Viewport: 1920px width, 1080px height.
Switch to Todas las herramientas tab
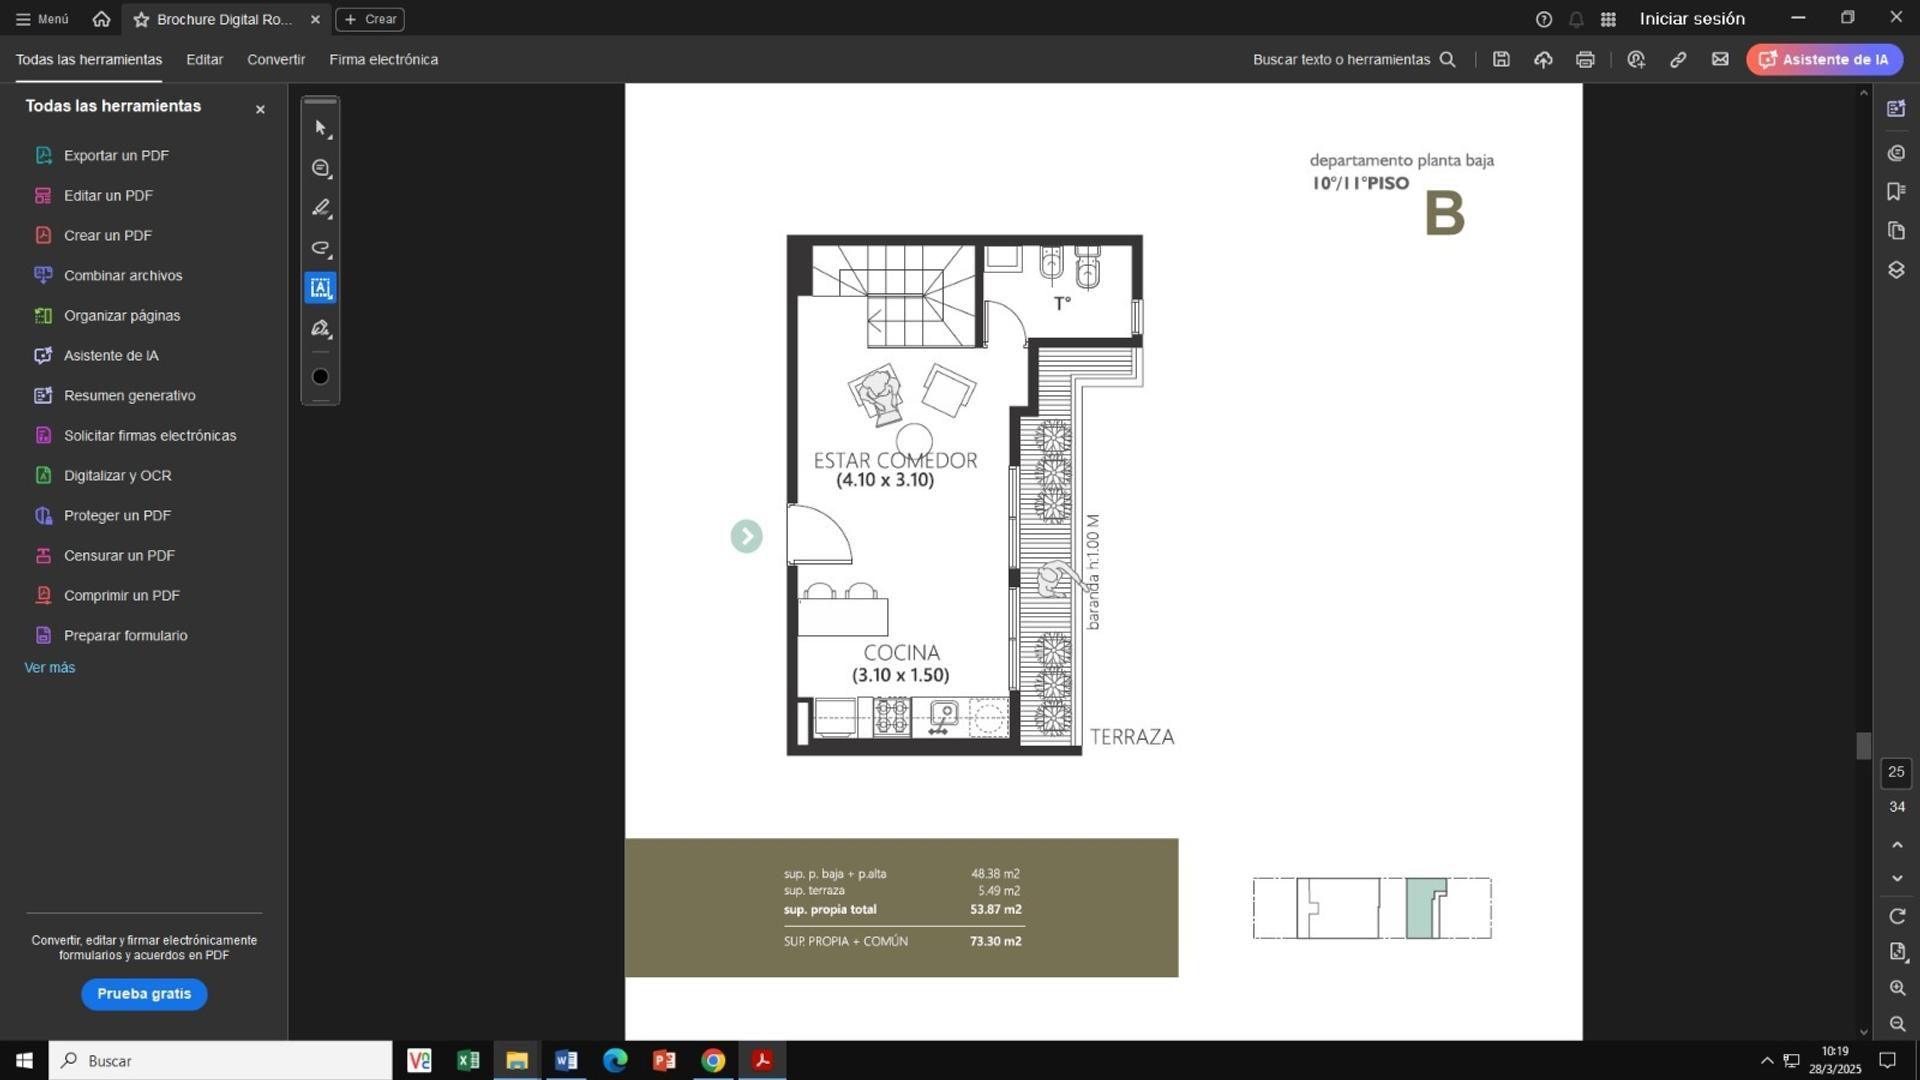(89, 60)
